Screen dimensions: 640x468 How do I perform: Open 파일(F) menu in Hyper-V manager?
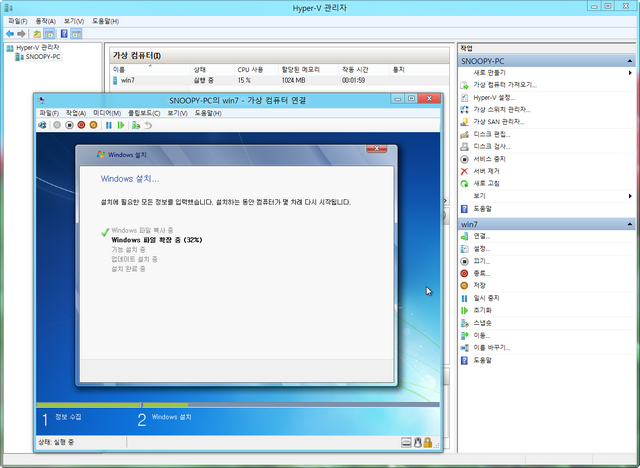pos(18,21)
